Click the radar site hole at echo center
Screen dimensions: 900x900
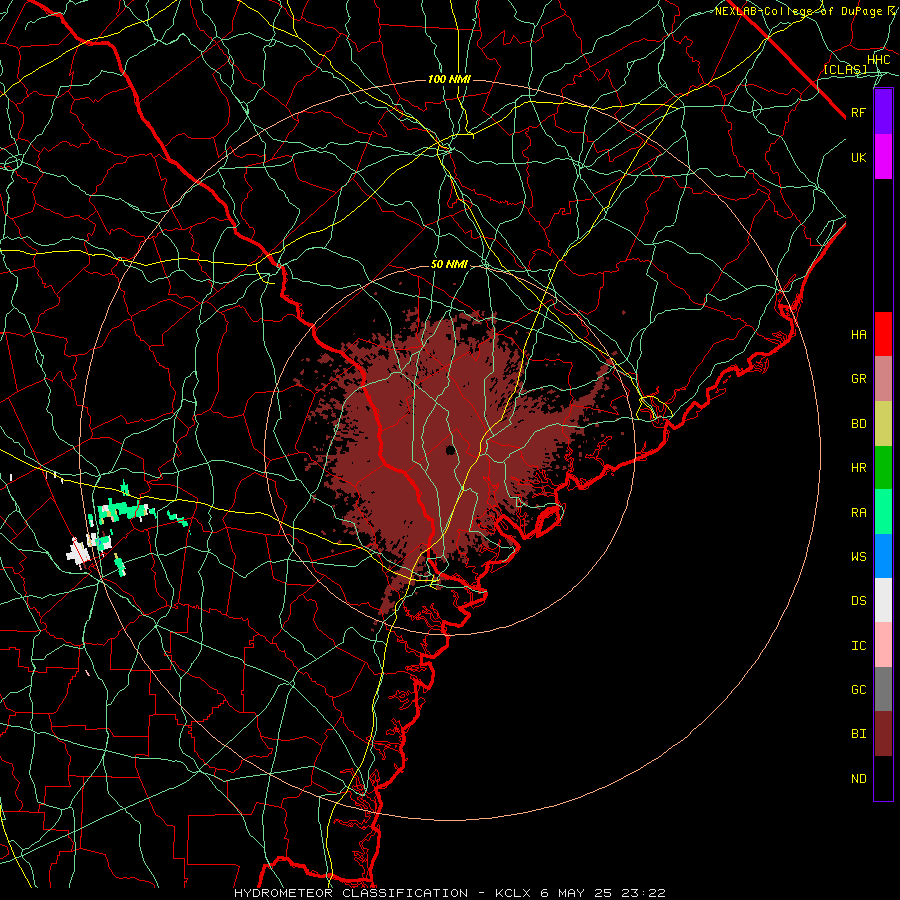pyautogui.click(x=450, y=449)
